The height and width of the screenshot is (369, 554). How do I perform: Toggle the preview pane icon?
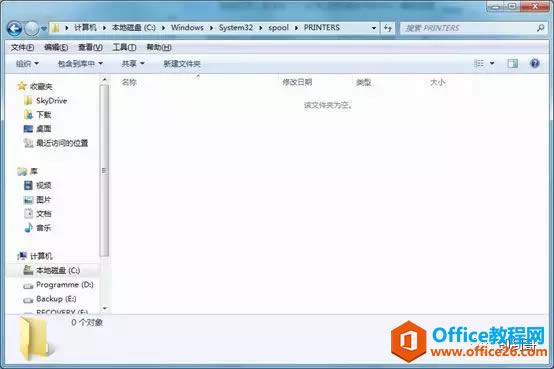tap(513, 64)
